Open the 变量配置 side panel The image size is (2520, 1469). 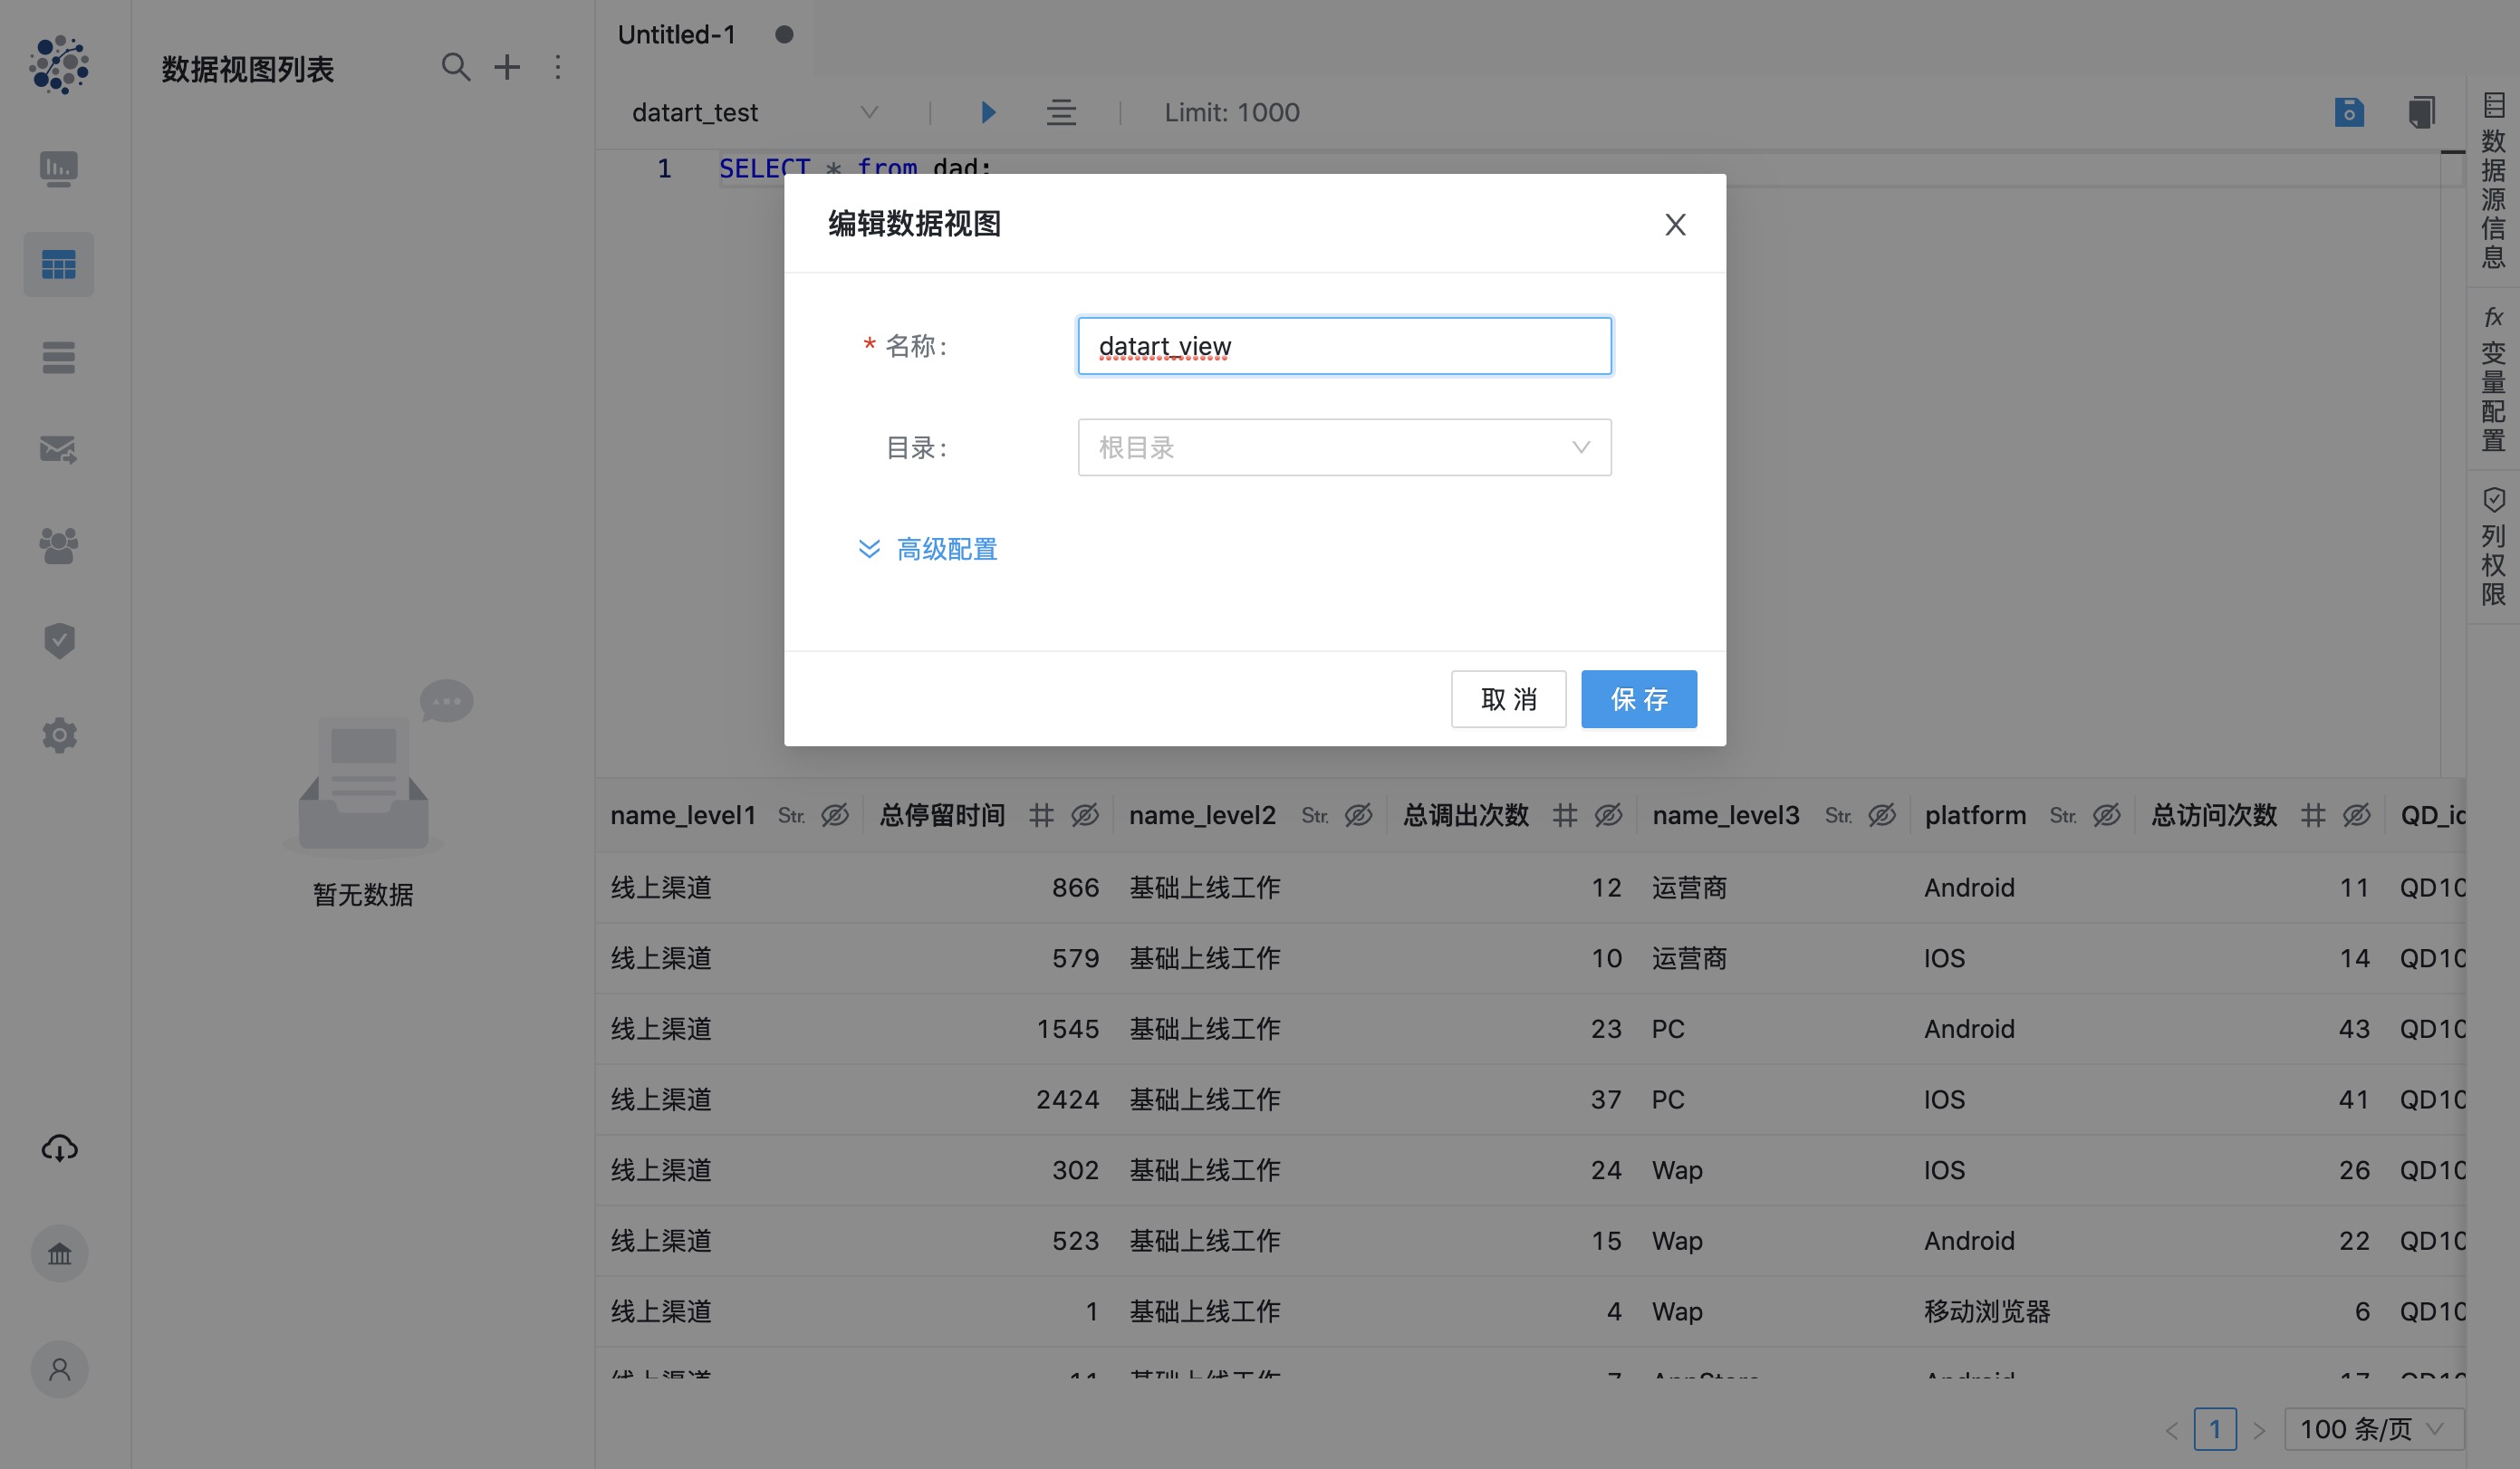tap(2493, 378)
